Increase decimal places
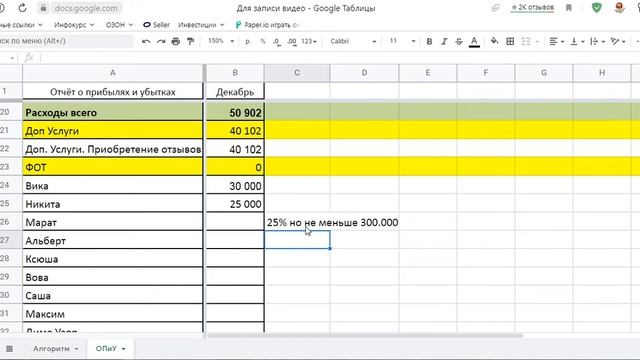The width and height of the screenshot is (640, 360). [x=292, y=41]
